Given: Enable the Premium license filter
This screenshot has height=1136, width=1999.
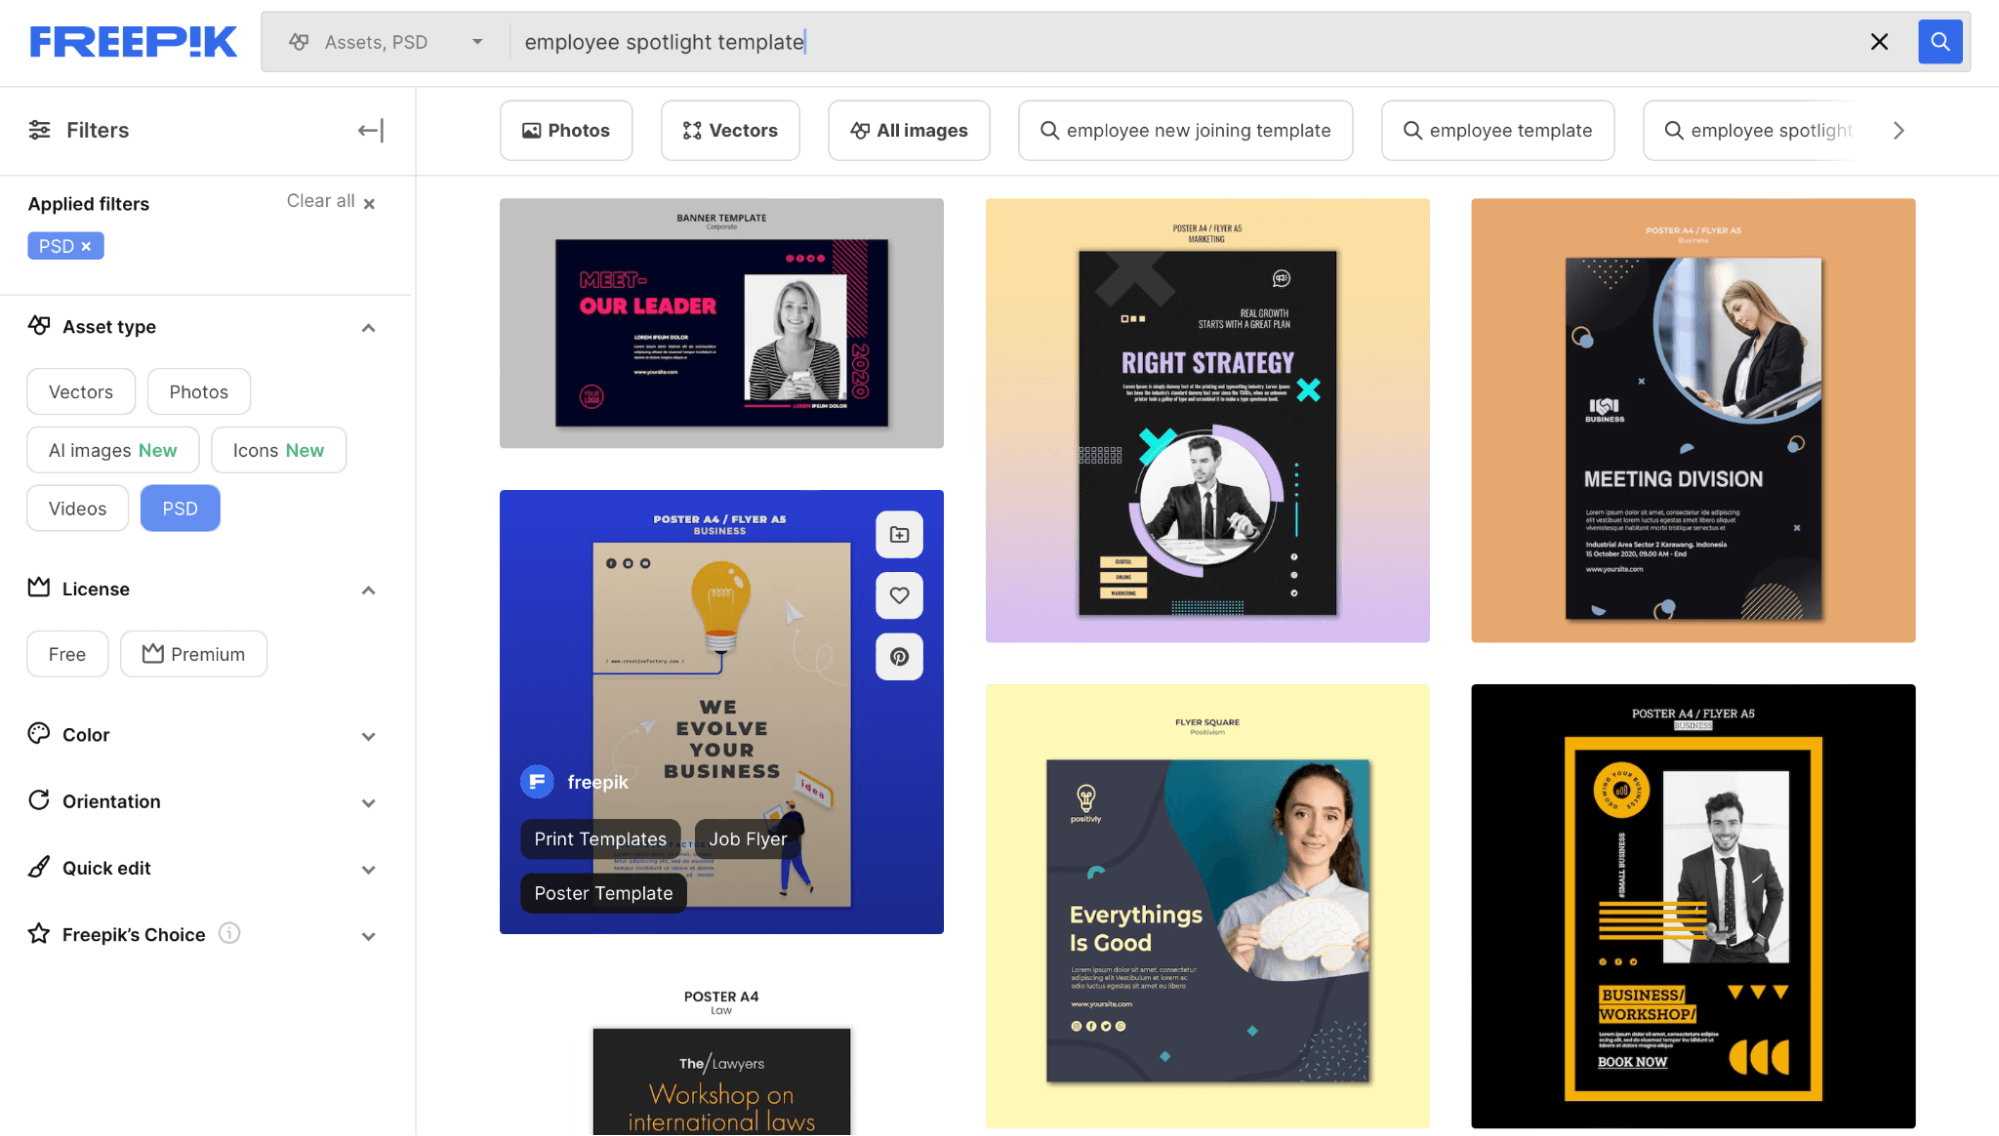Looking at the screenshot, I should (194, 654).
